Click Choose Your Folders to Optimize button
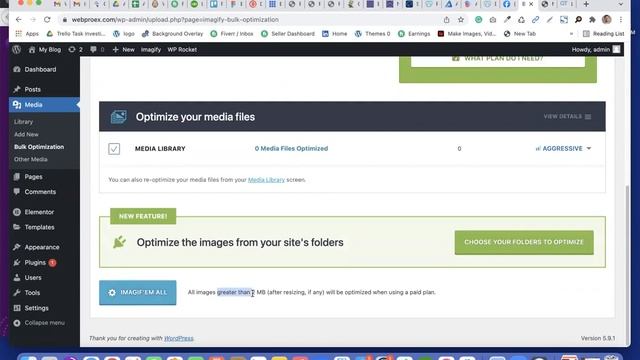 (x=524, y=242)
